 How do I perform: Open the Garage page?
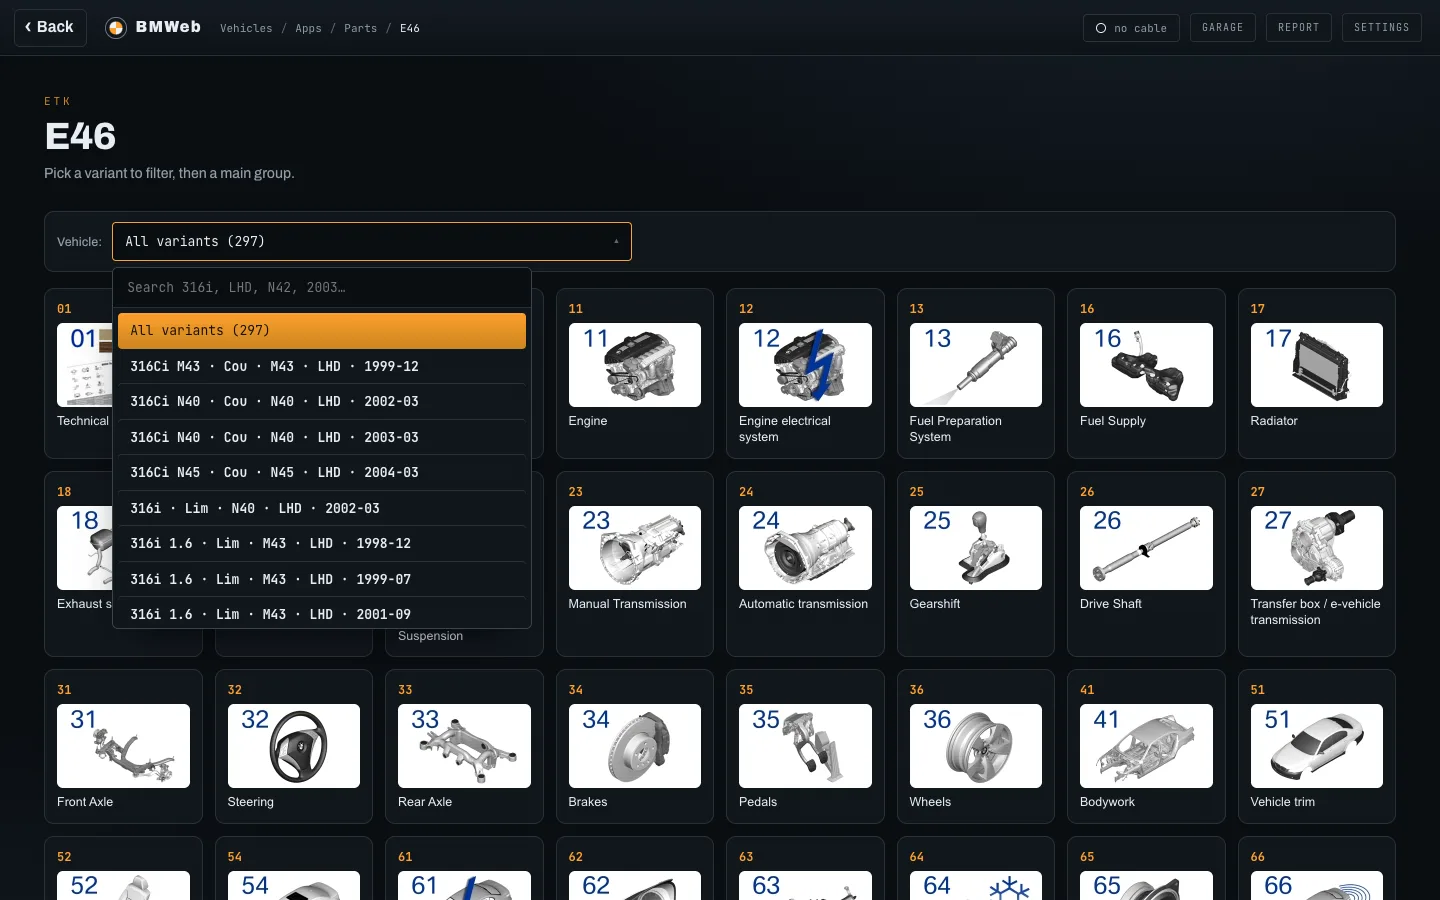click(x=1222, y=28)
